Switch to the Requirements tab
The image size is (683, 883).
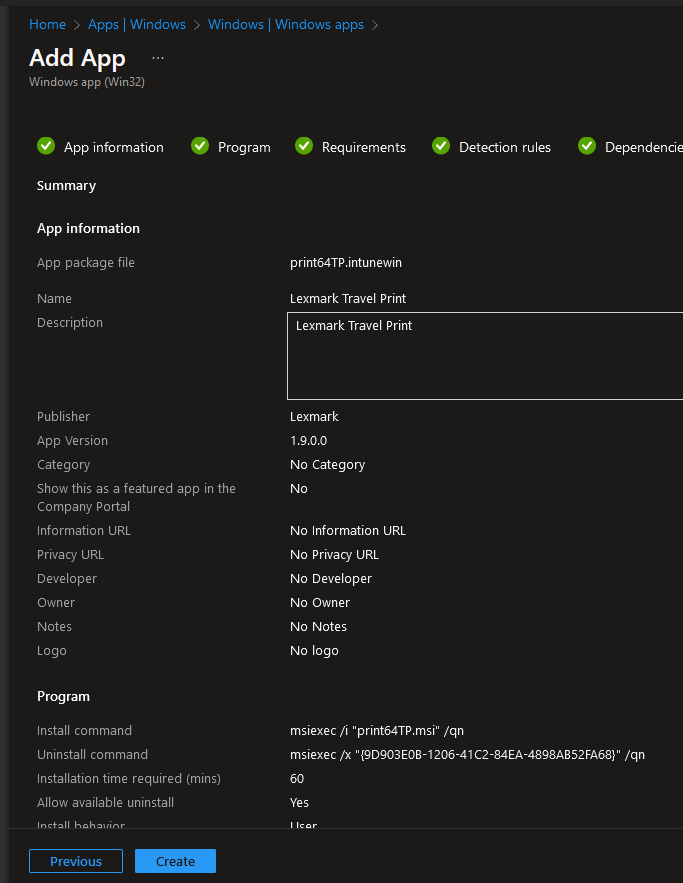click(x=364, y=147)
